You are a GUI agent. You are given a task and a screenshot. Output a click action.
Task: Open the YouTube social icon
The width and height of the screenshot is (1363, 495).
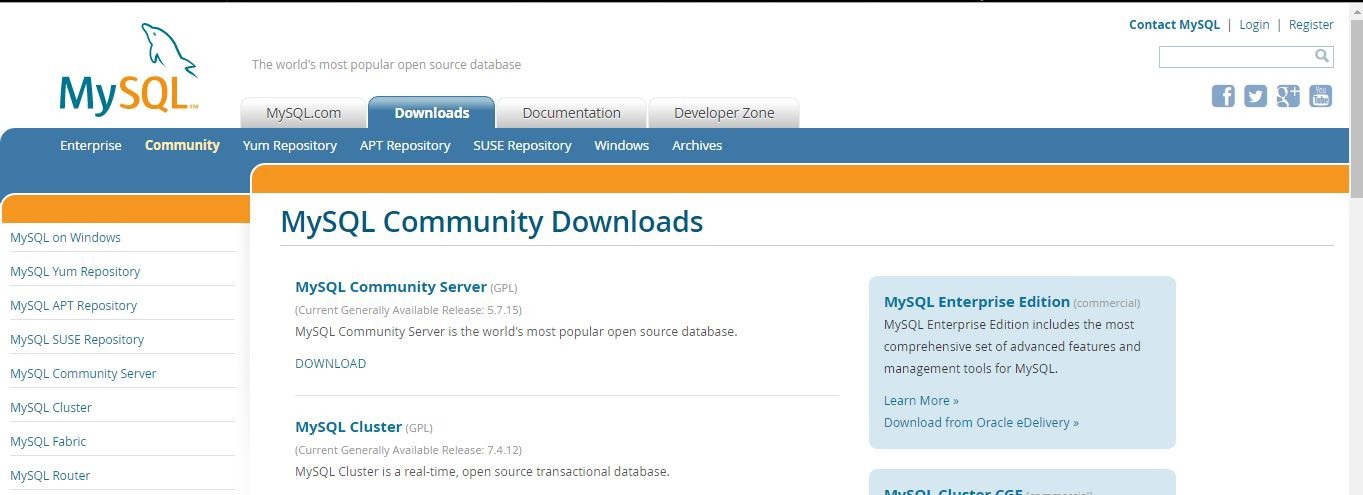click(1320, 96)
